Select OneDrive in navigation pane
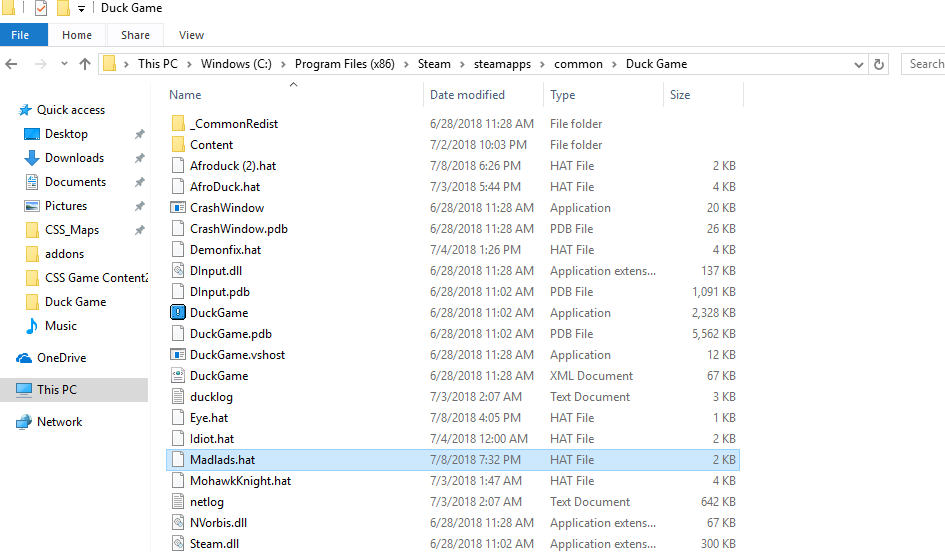 click(61, 358)
